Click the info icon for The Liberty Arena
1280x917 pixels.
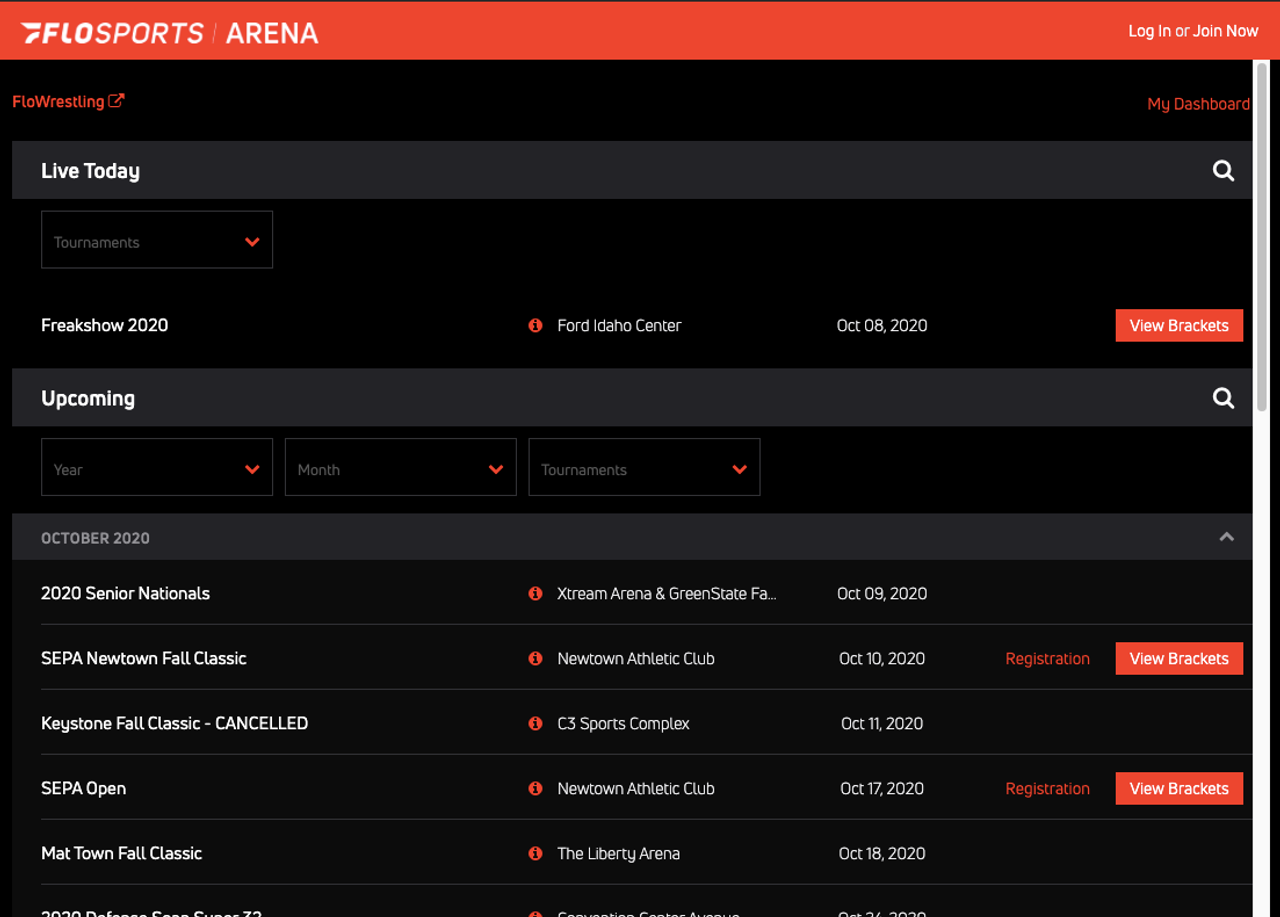click(535, 853)
